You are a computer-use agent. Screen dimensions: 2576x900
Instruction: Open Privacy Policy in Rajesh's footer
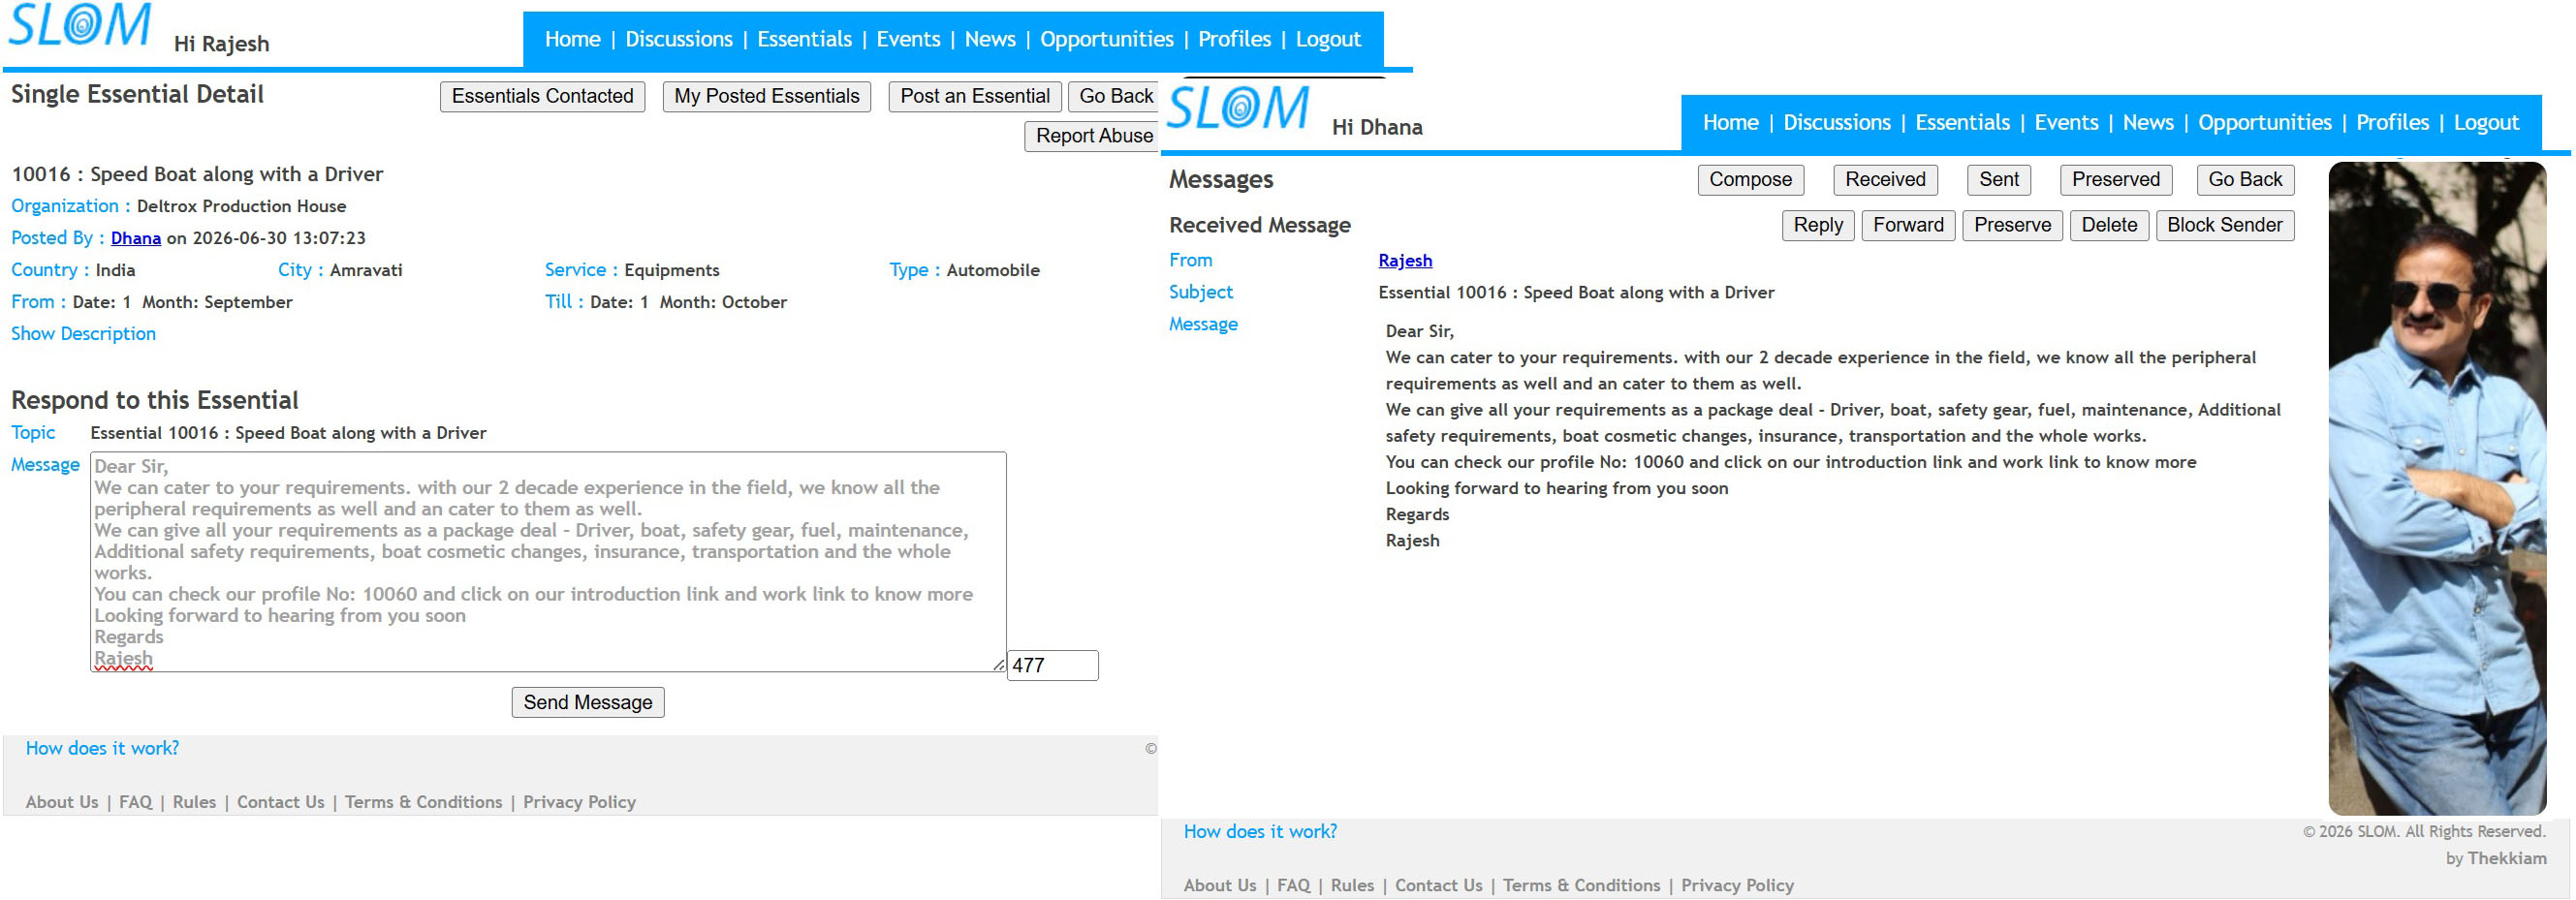(579, 802)
